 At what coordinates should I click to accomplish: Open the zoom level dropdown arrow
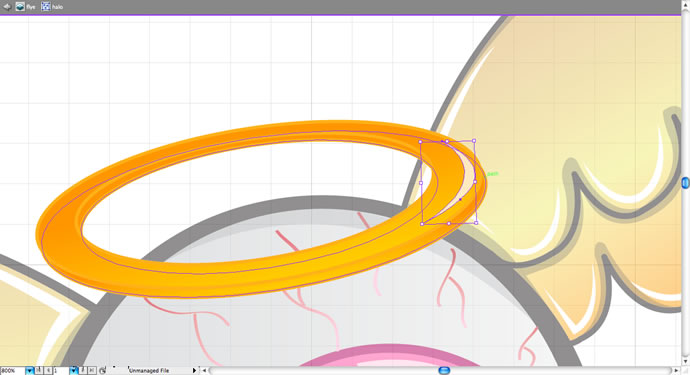(x=29, y=371)
